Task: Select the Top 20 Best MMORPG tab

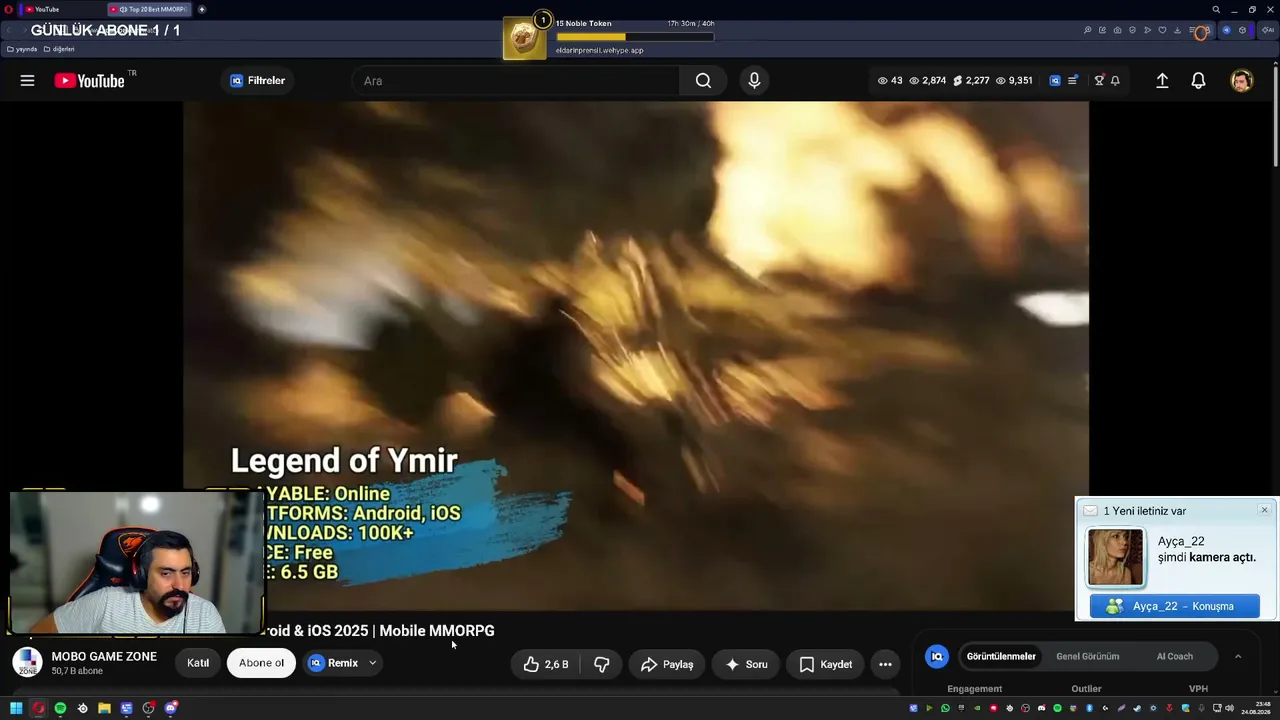Action: coord(148,9)
